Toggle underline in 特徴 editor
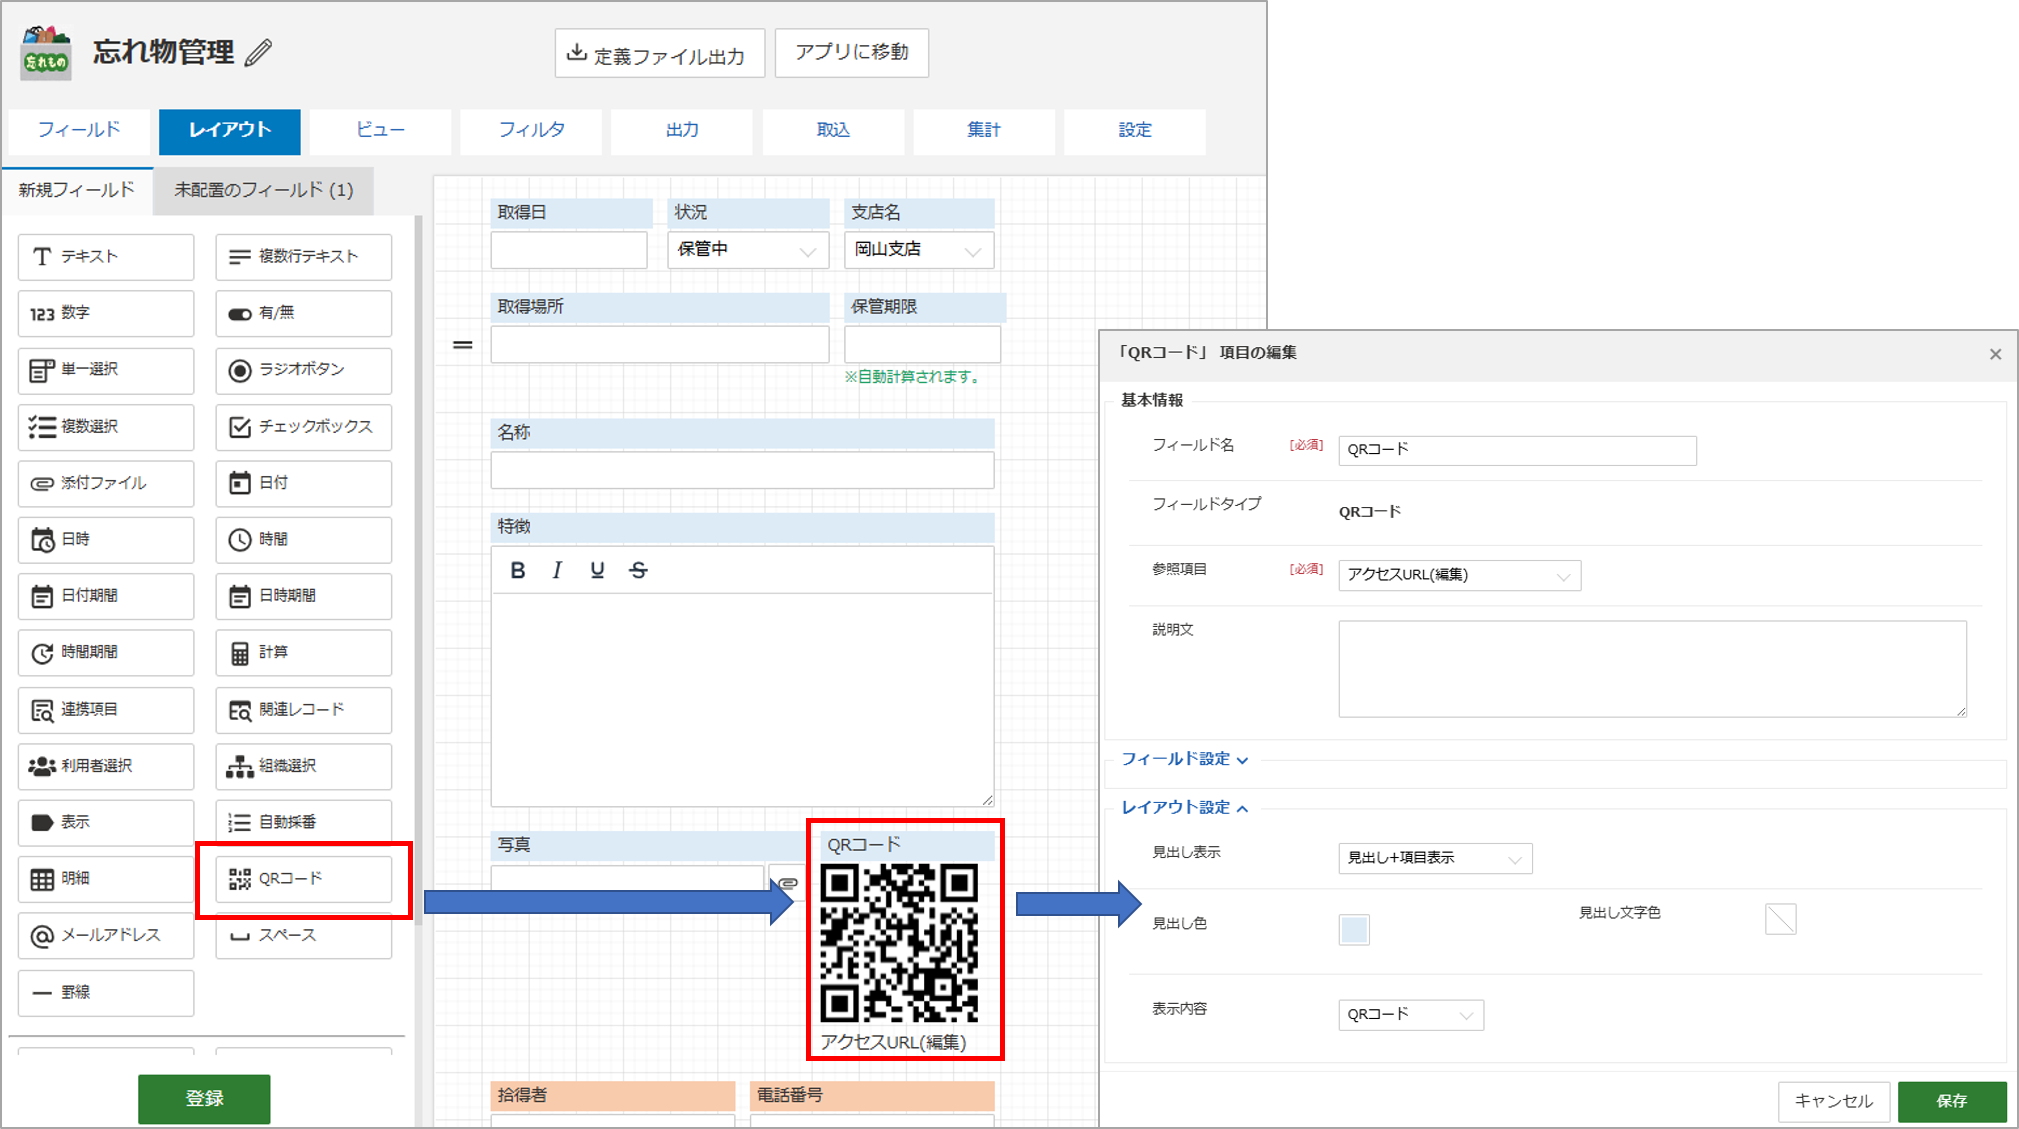This screenshot has height=1129, width=2019. (x=597, y=570)
